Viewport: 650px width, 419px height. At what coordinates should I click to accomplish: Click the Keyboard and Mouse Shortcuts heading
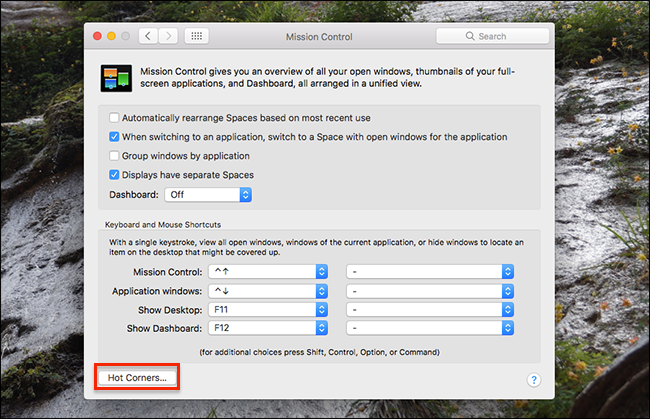[163, 225]
